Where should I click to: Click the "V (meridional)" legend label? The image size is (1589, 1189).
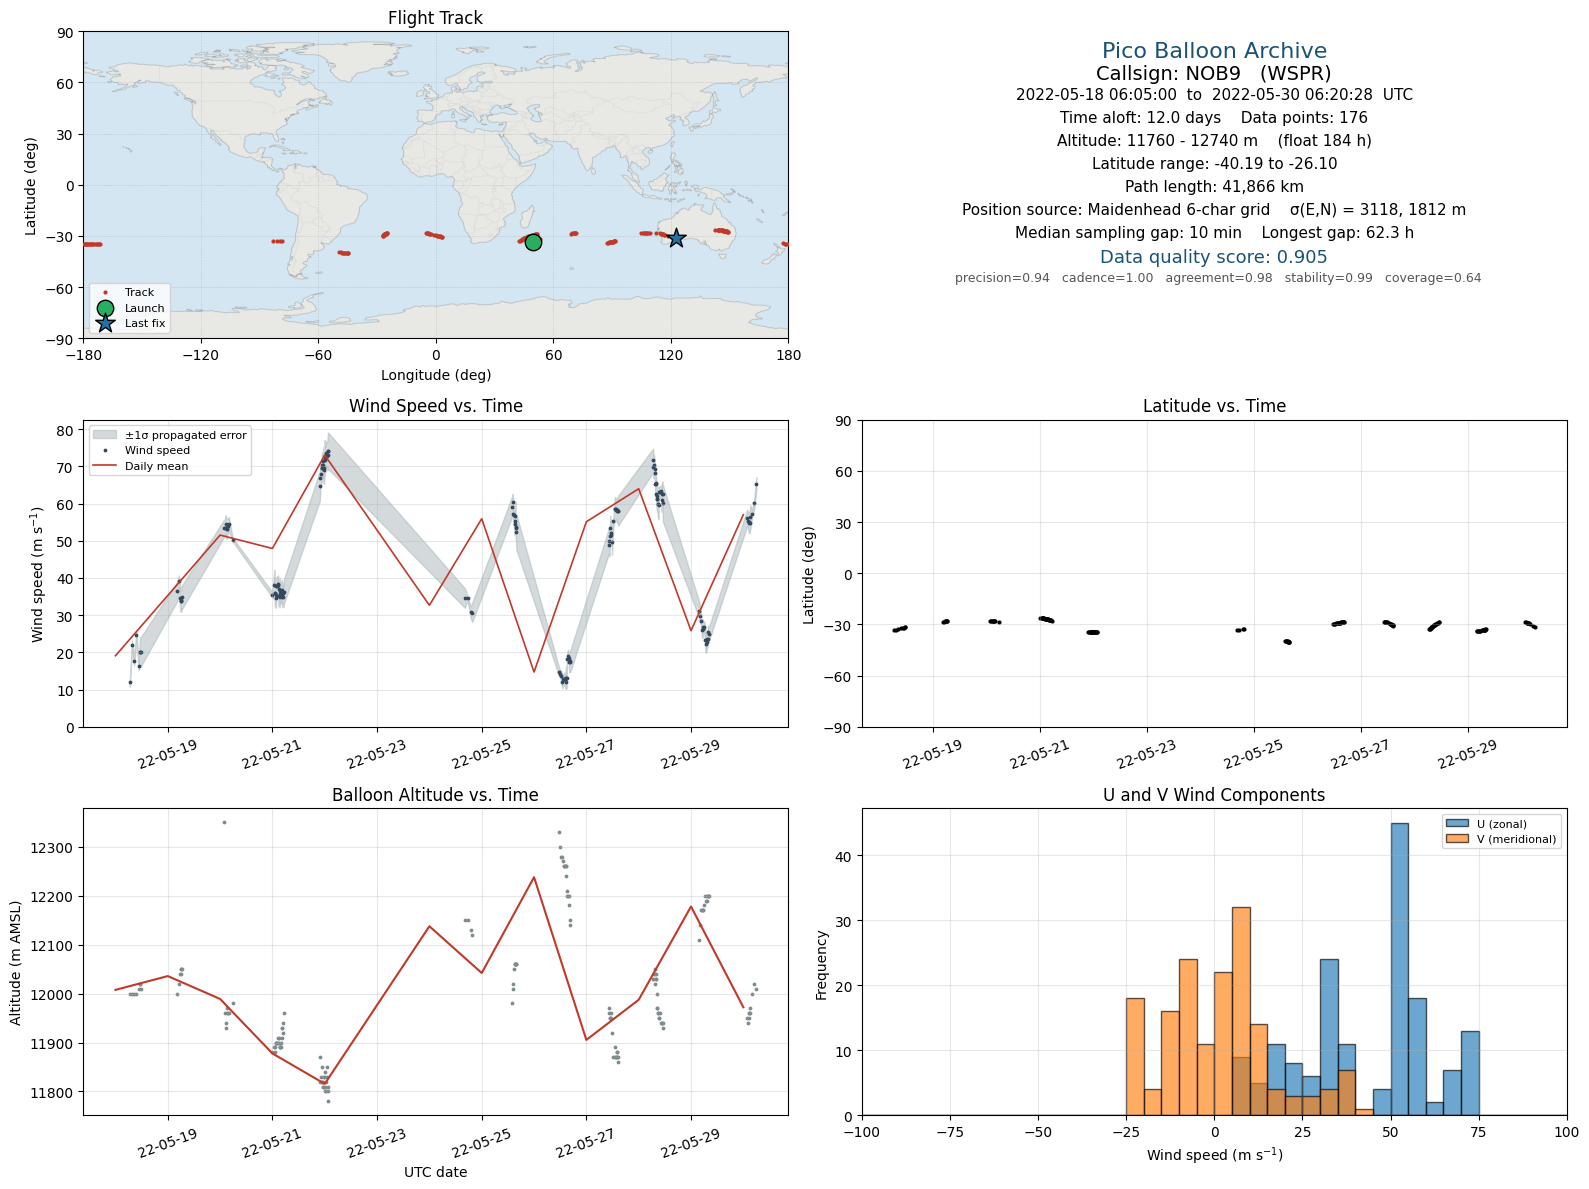point(1517,839)
